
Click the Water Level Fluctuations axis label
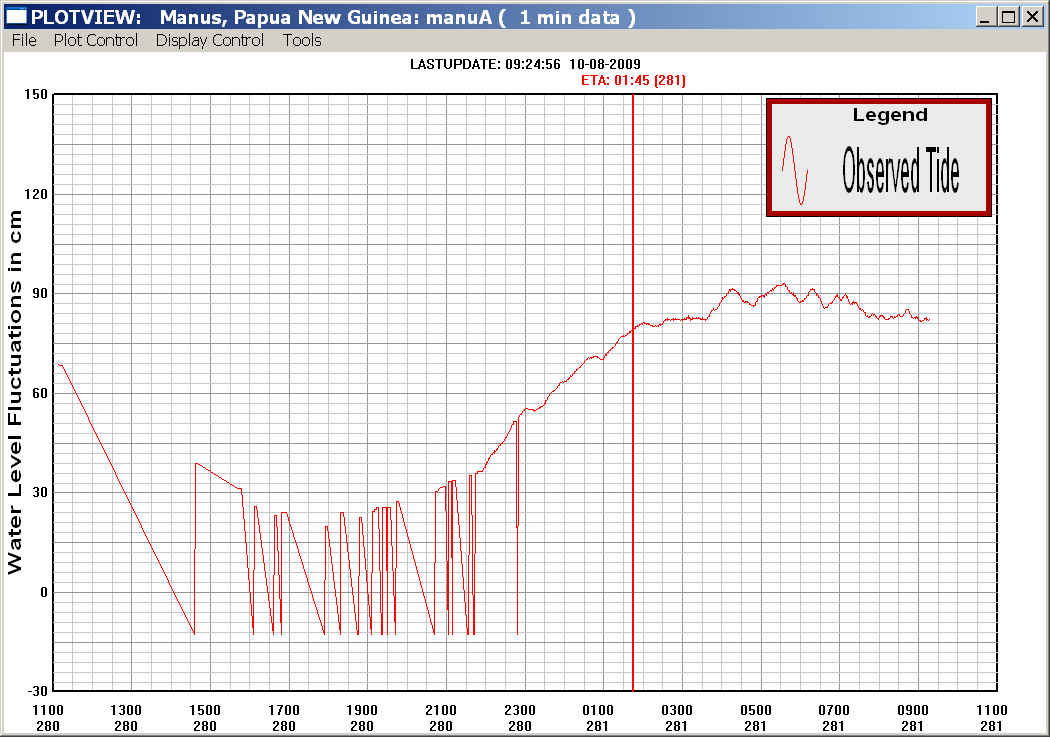(x=15, y=392)
